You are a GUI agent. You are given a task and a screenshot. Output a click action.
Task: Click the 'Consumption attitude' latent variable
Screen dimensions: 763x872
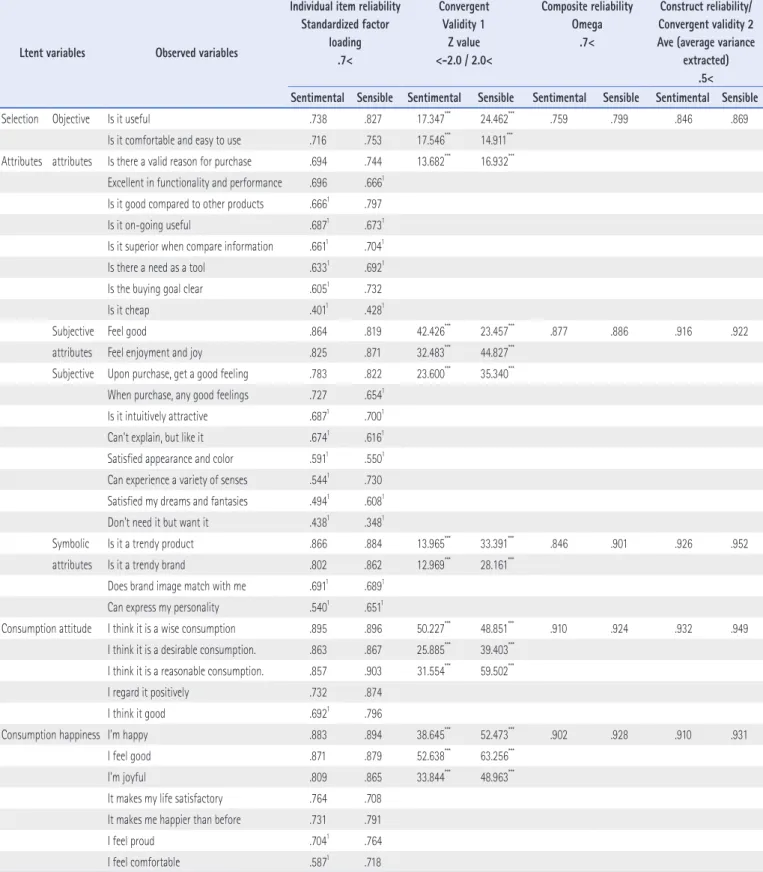tap(46, 628)
